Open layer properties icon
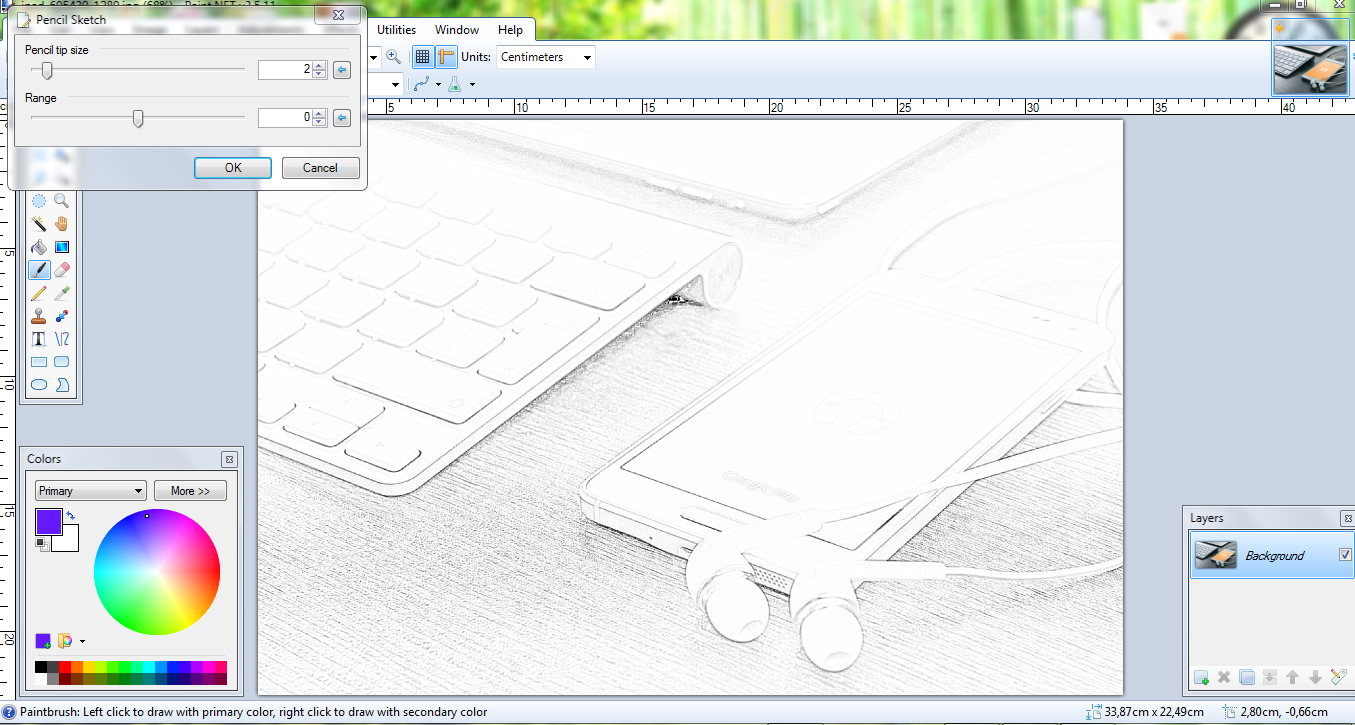The width and height of the screenshot is (1355, 725). point(1339,678)
